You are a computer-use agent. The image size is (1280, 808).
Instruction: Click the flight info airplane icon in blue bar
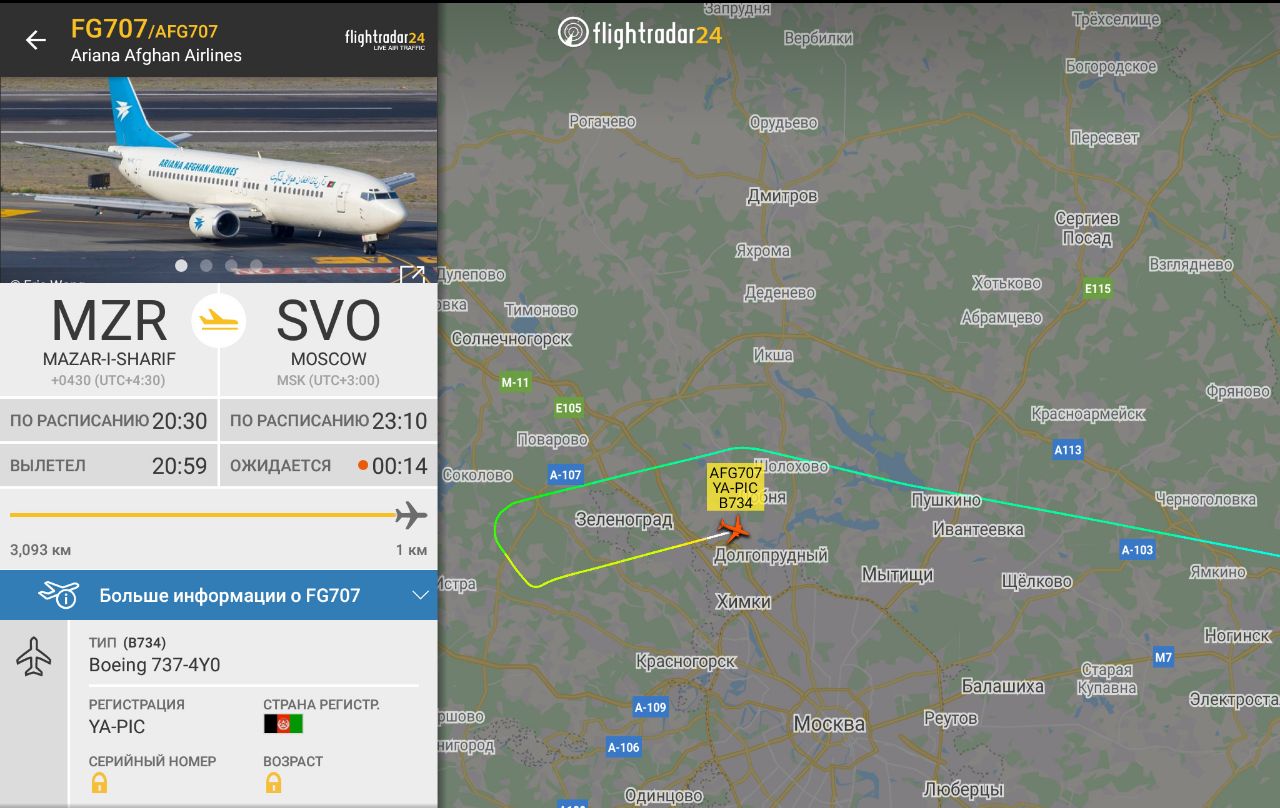(x=59, y=595)
